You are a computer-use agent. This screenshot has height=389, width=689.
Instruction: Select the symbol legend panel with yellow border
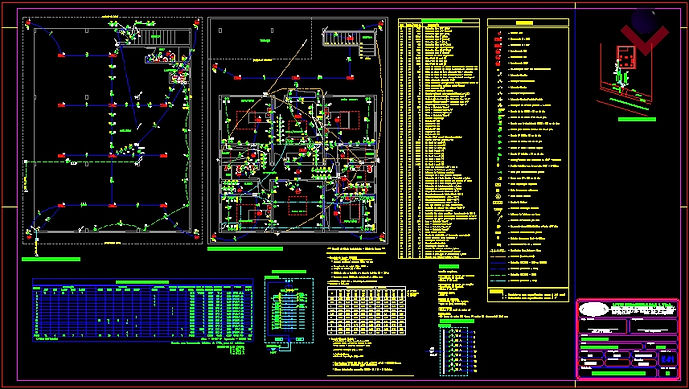click(x=528, y=160)
